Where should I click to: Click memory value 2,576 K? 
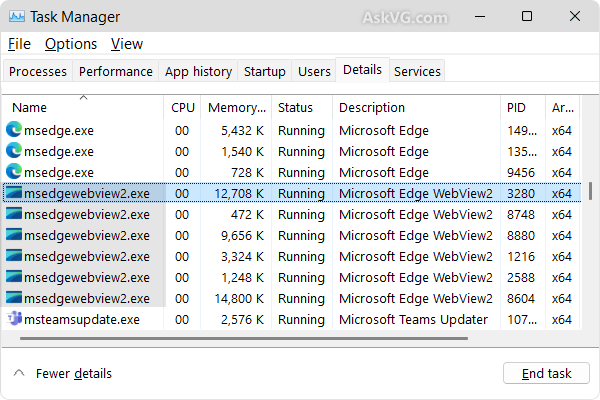click(x=243, y=320)
